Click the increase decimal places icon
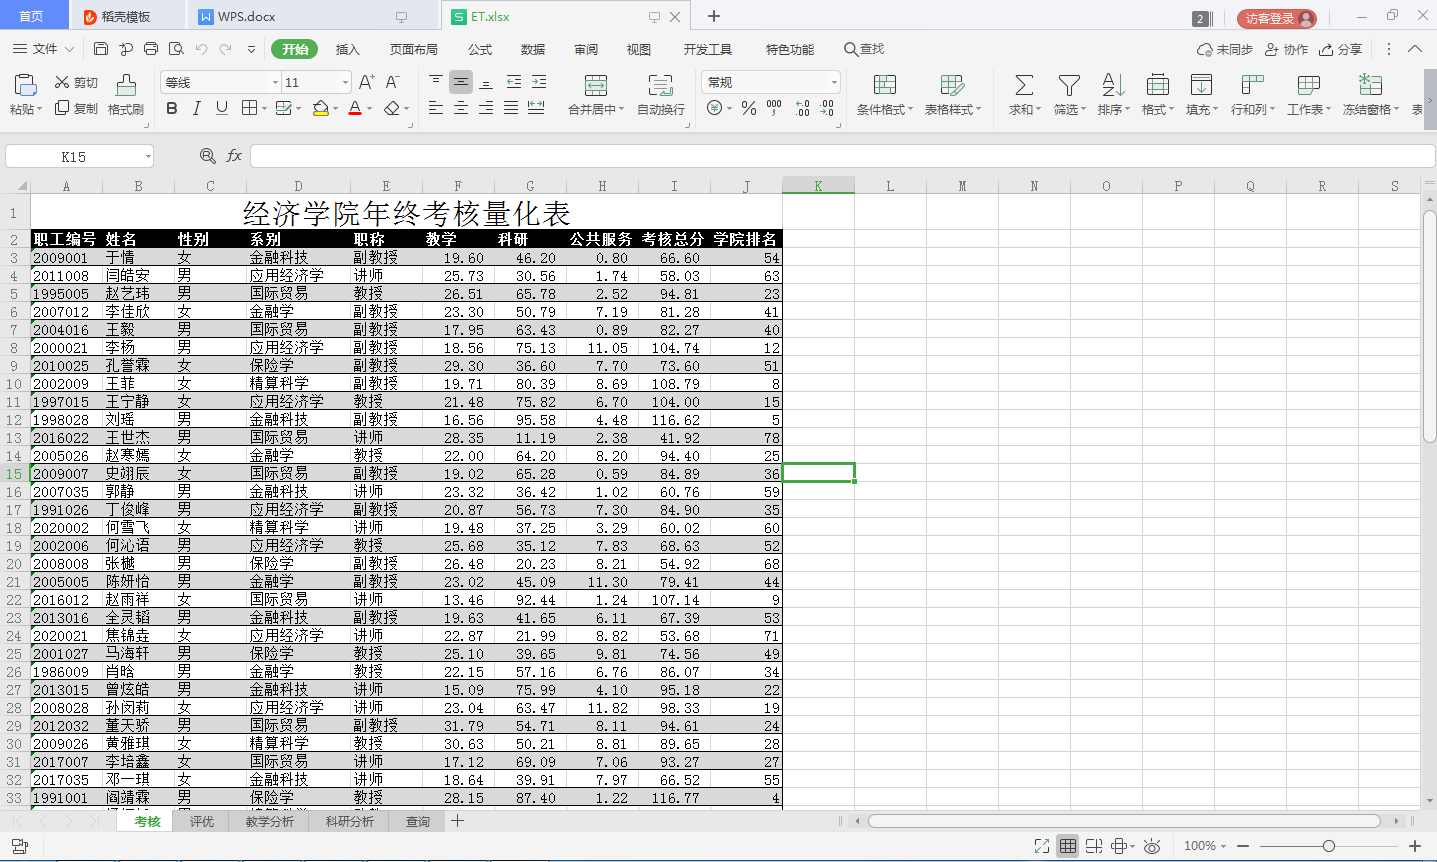1437x862 pixels. (x=803, y=108)
